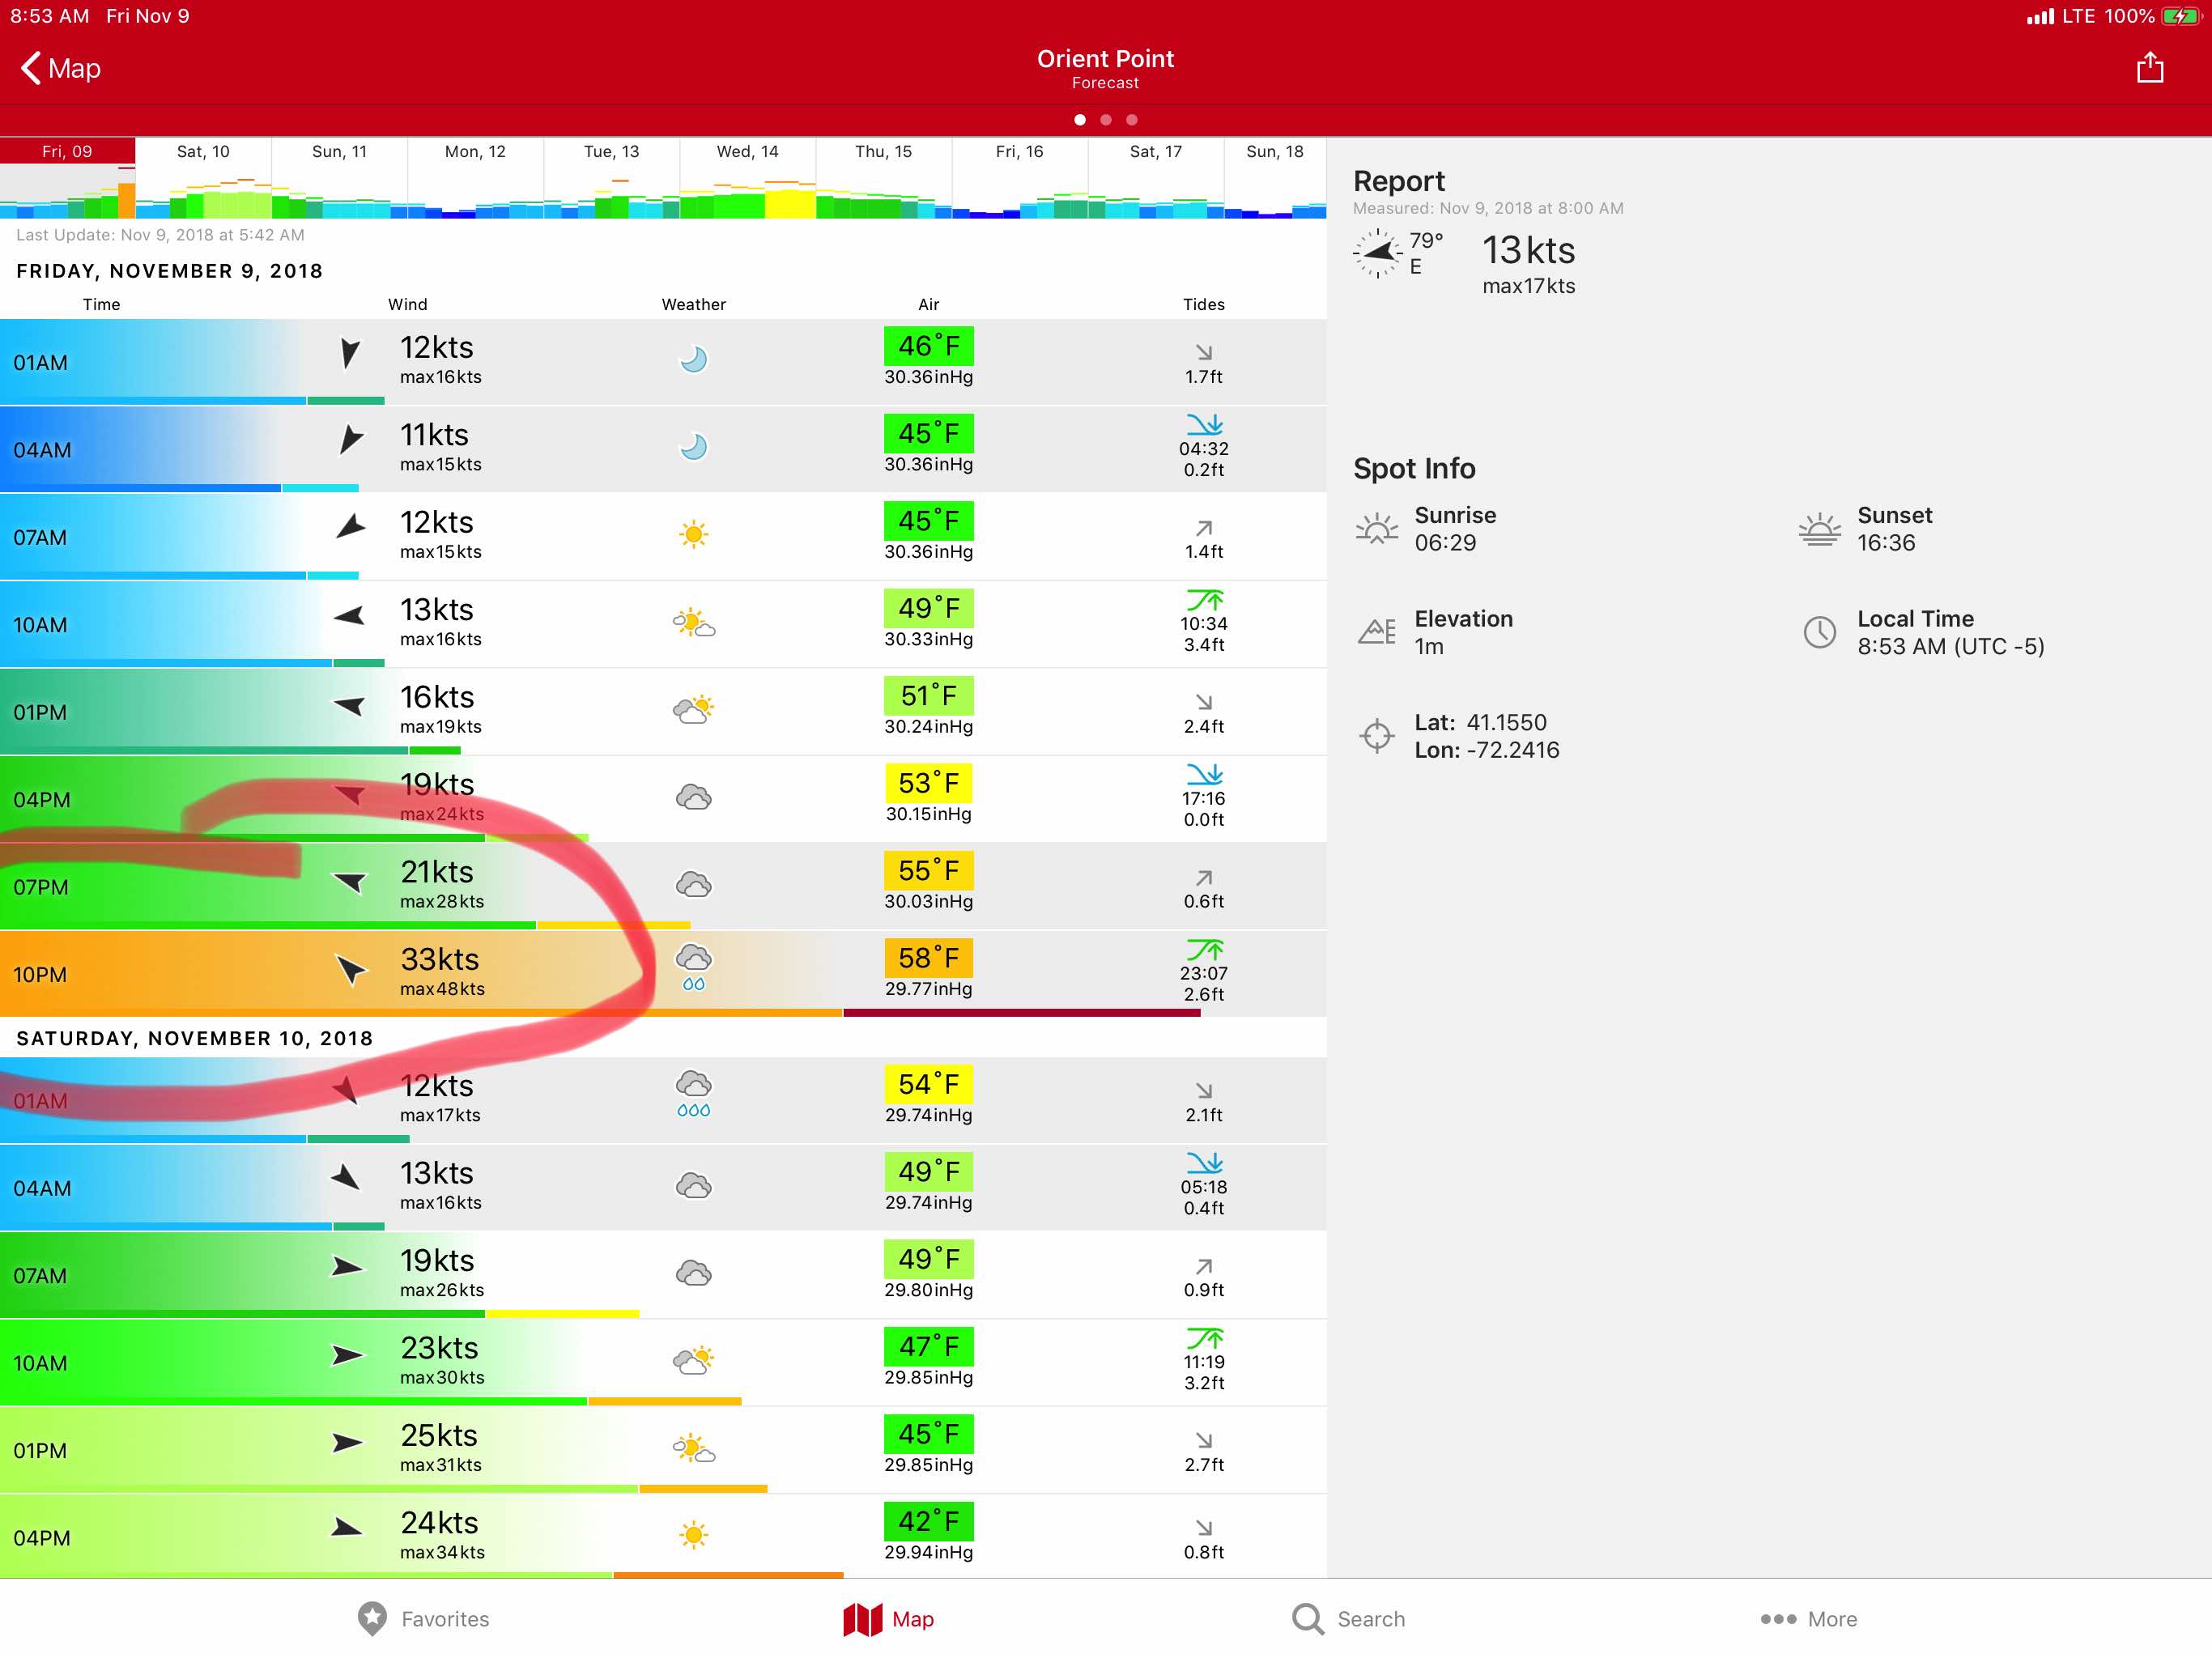The height and width of the screenshot is (1658, 2212).
Task: Select Sat, 10 in the date strip
Action: [203, 152]
